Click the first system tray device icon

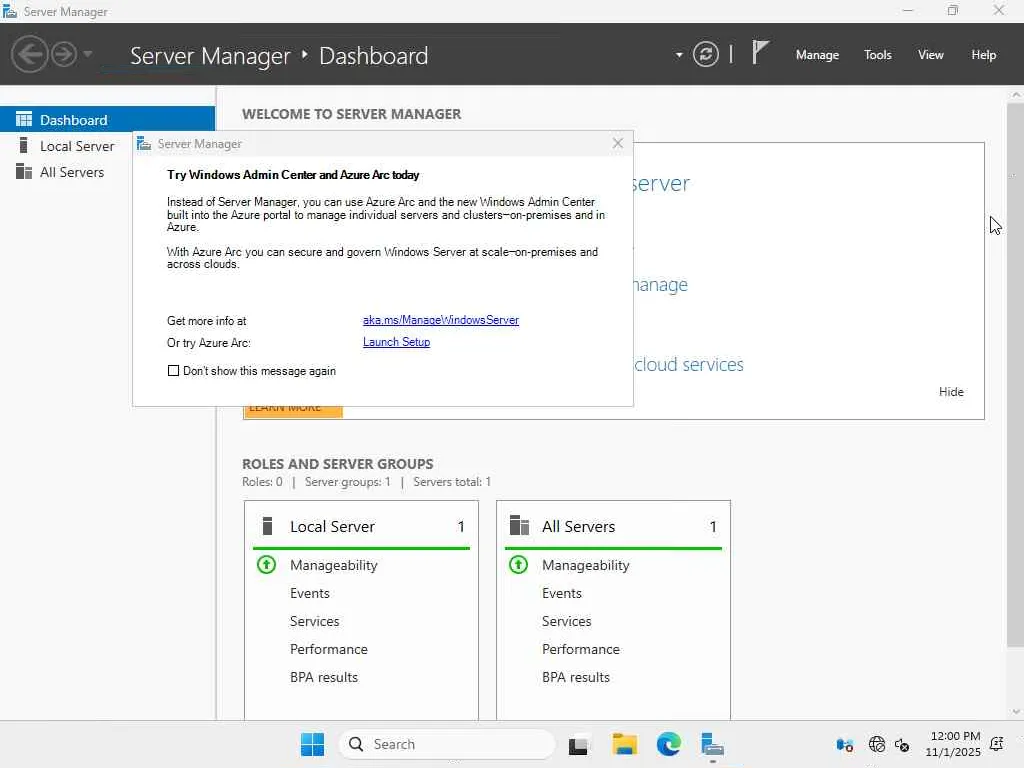coord(844,744)
